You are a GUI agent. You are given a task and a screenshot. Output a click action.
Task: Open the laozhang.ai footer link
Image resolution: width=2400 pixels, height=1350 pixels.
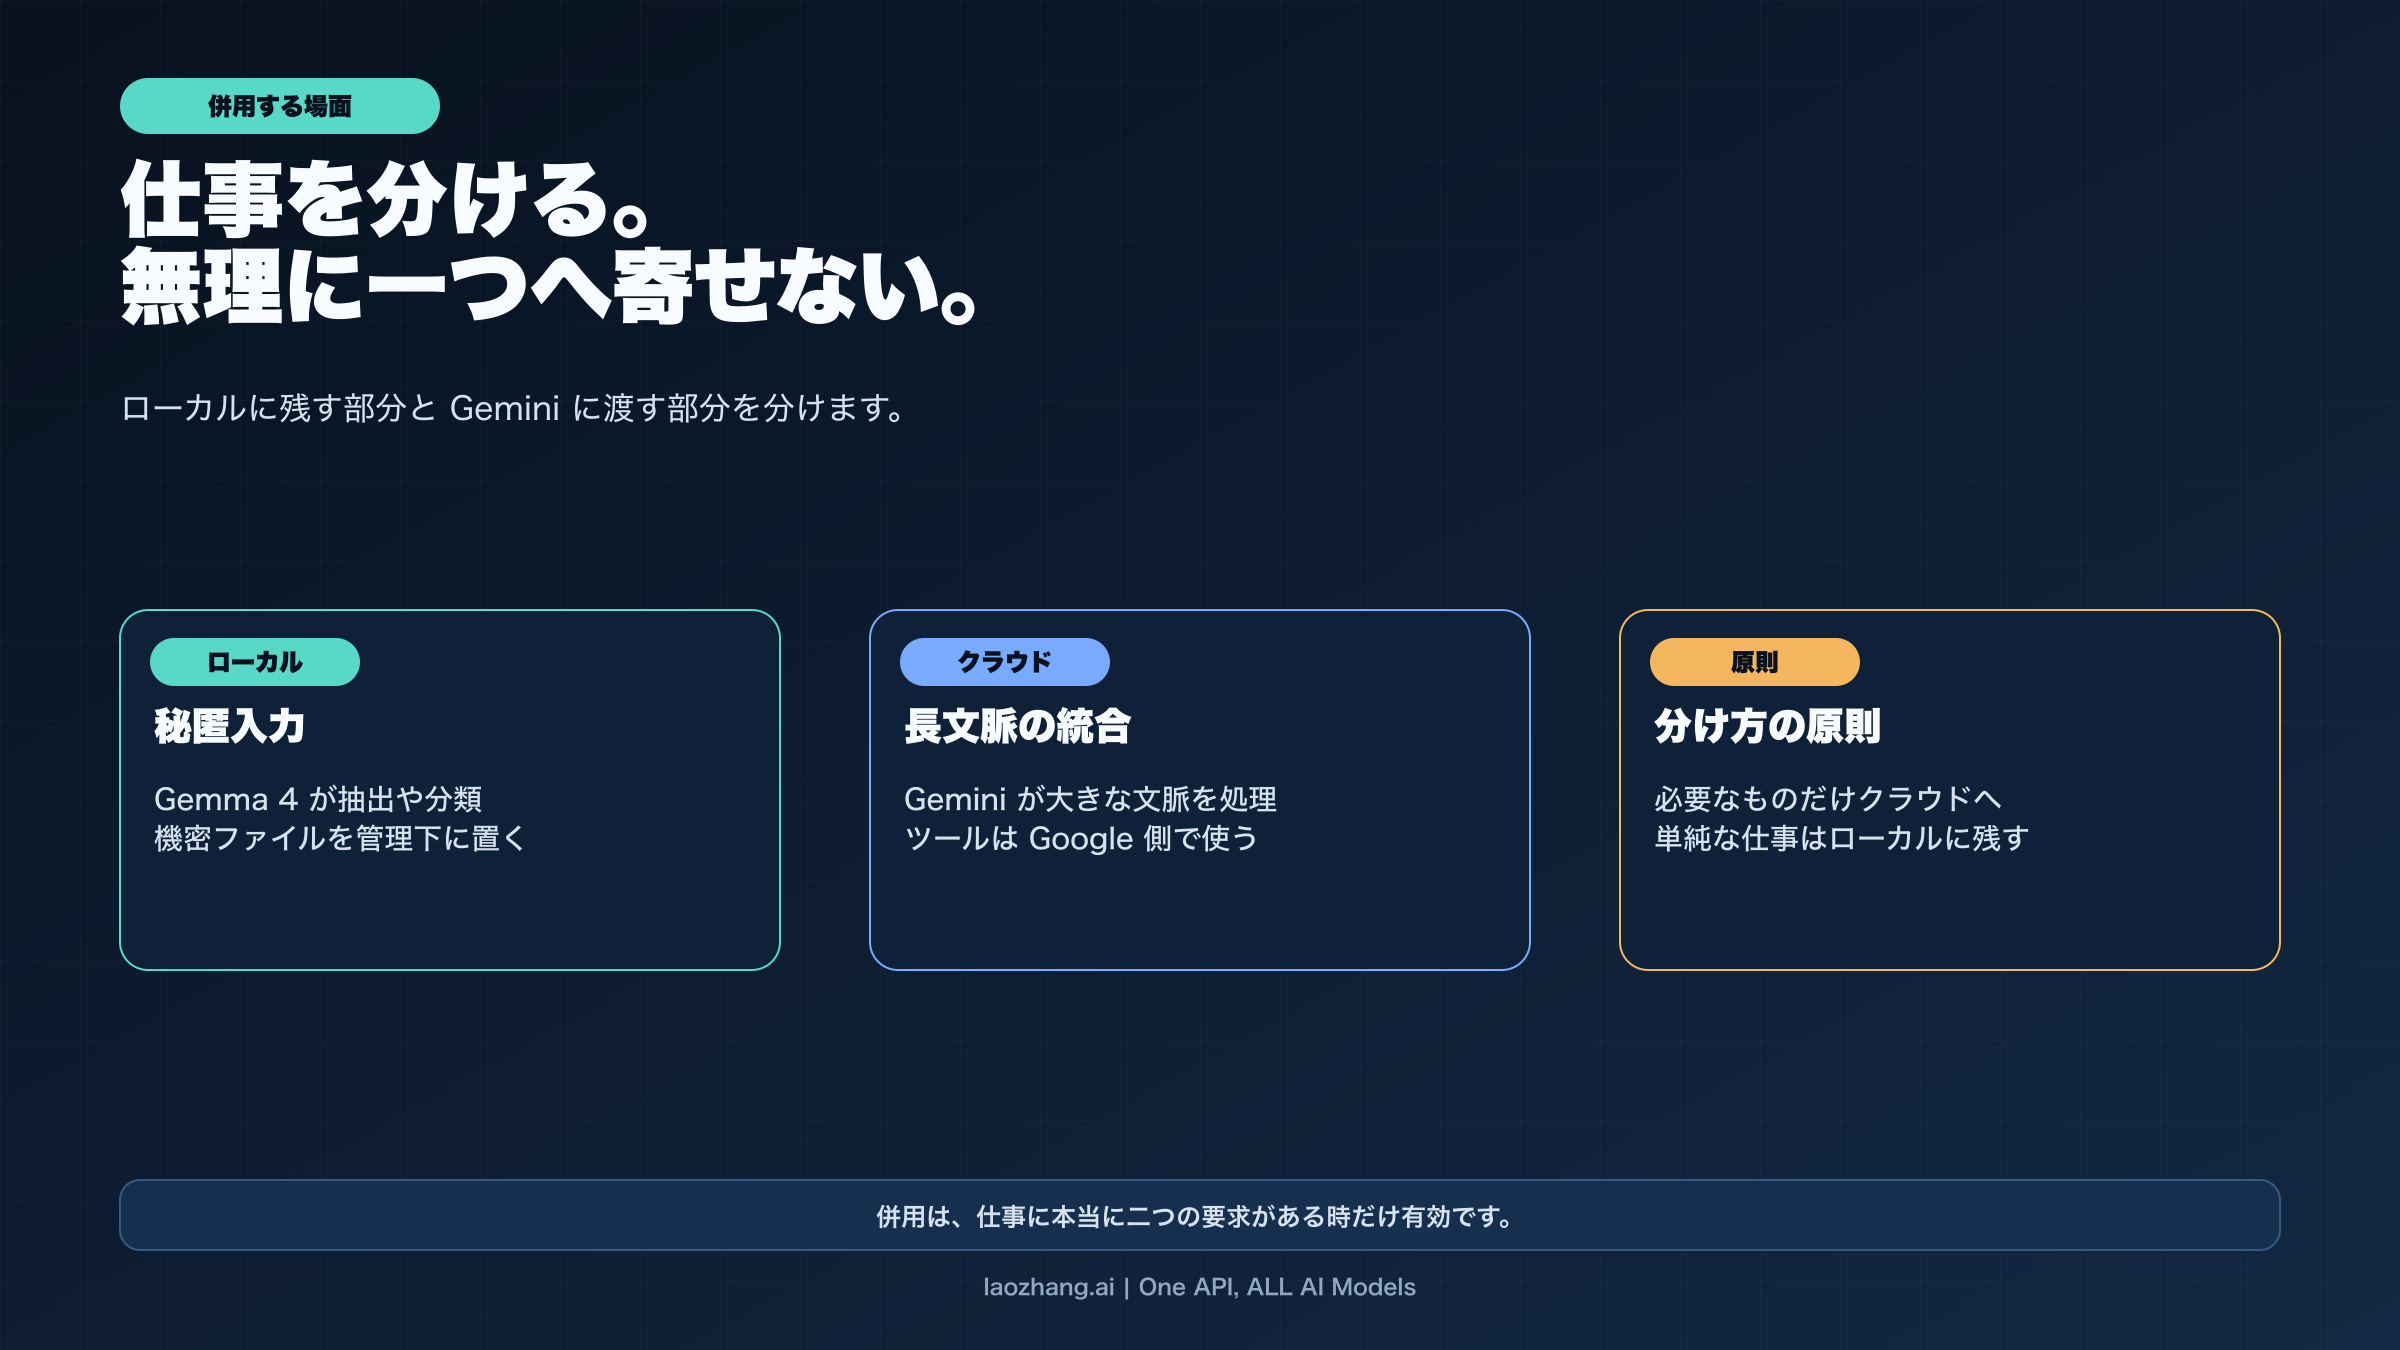coord(1199,1287)
